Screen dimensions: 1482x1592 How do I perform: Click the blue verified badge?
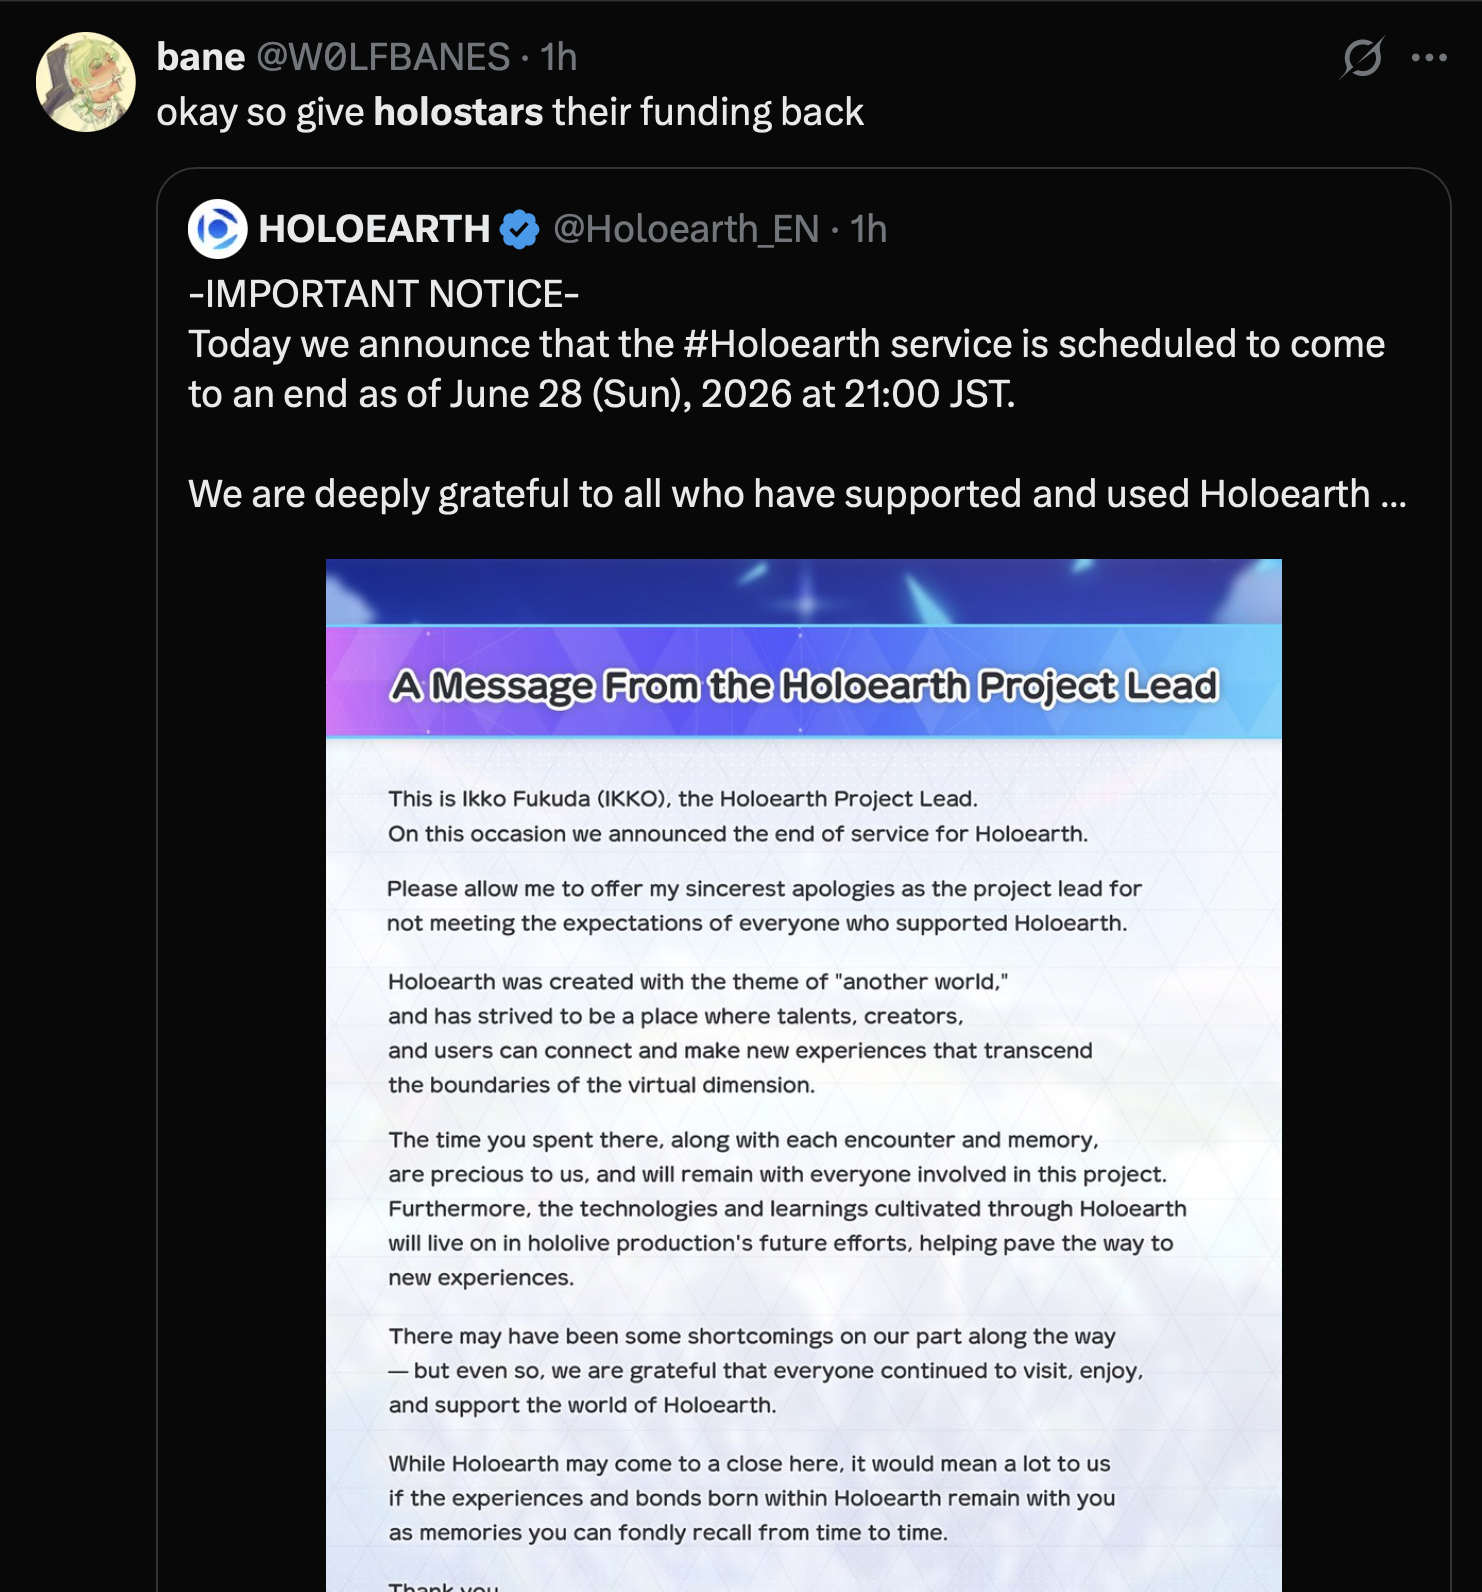(520, 229)
